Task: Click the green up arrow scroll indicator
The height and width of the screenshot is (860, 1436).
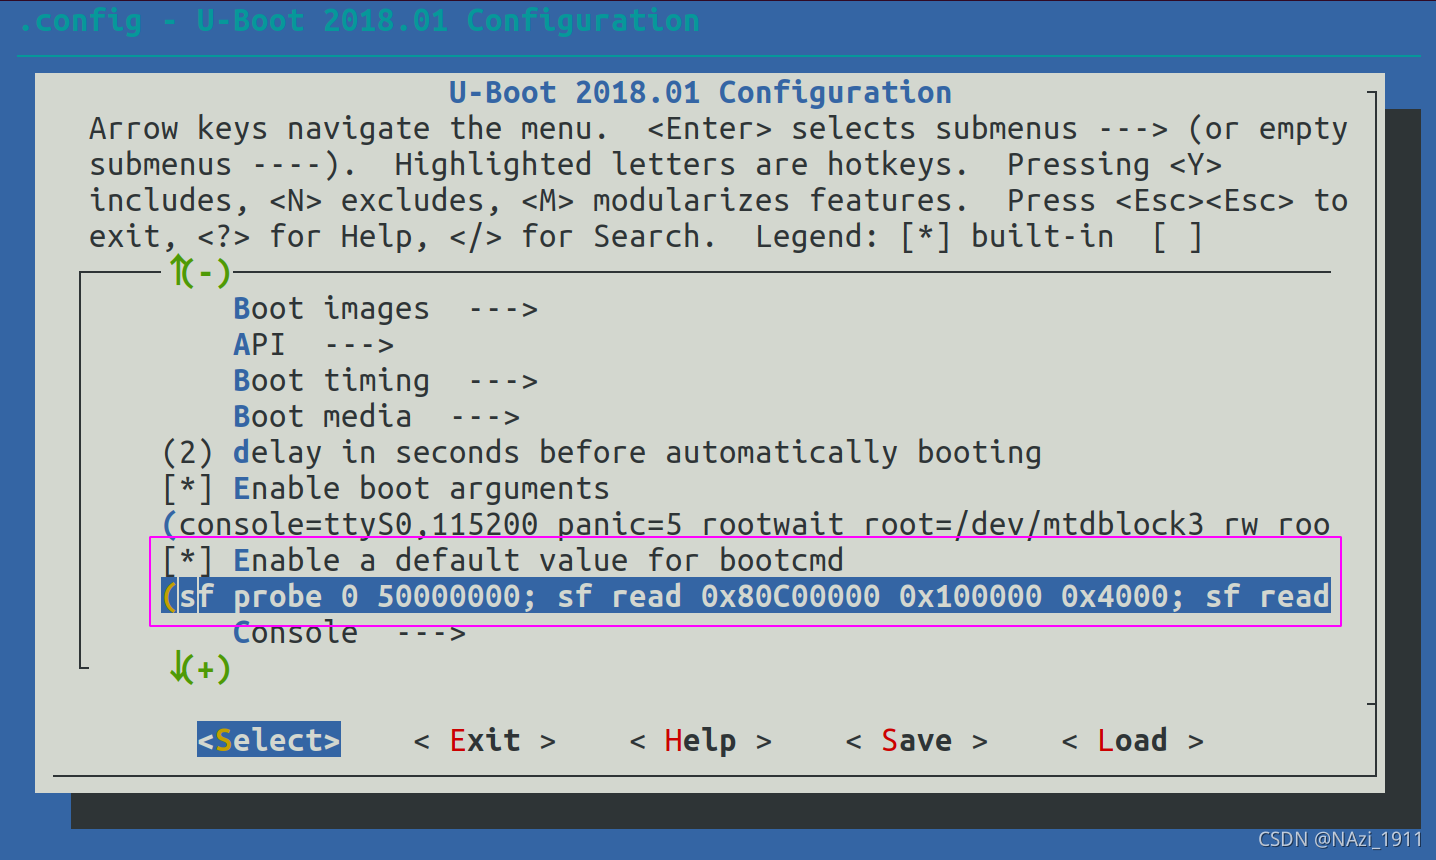Action: [x=199, y=271]
